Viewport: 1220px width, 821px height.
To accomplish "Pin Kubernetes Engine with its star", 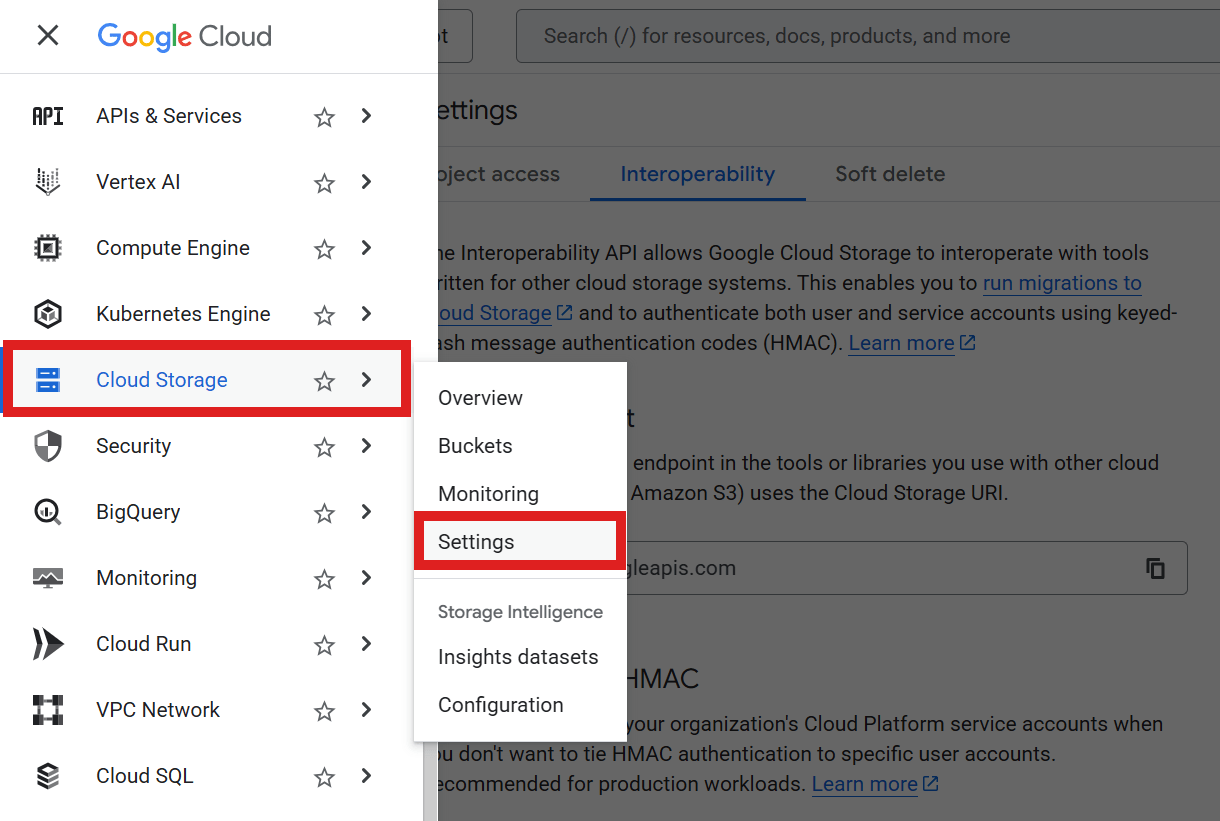I will [324, 315].
